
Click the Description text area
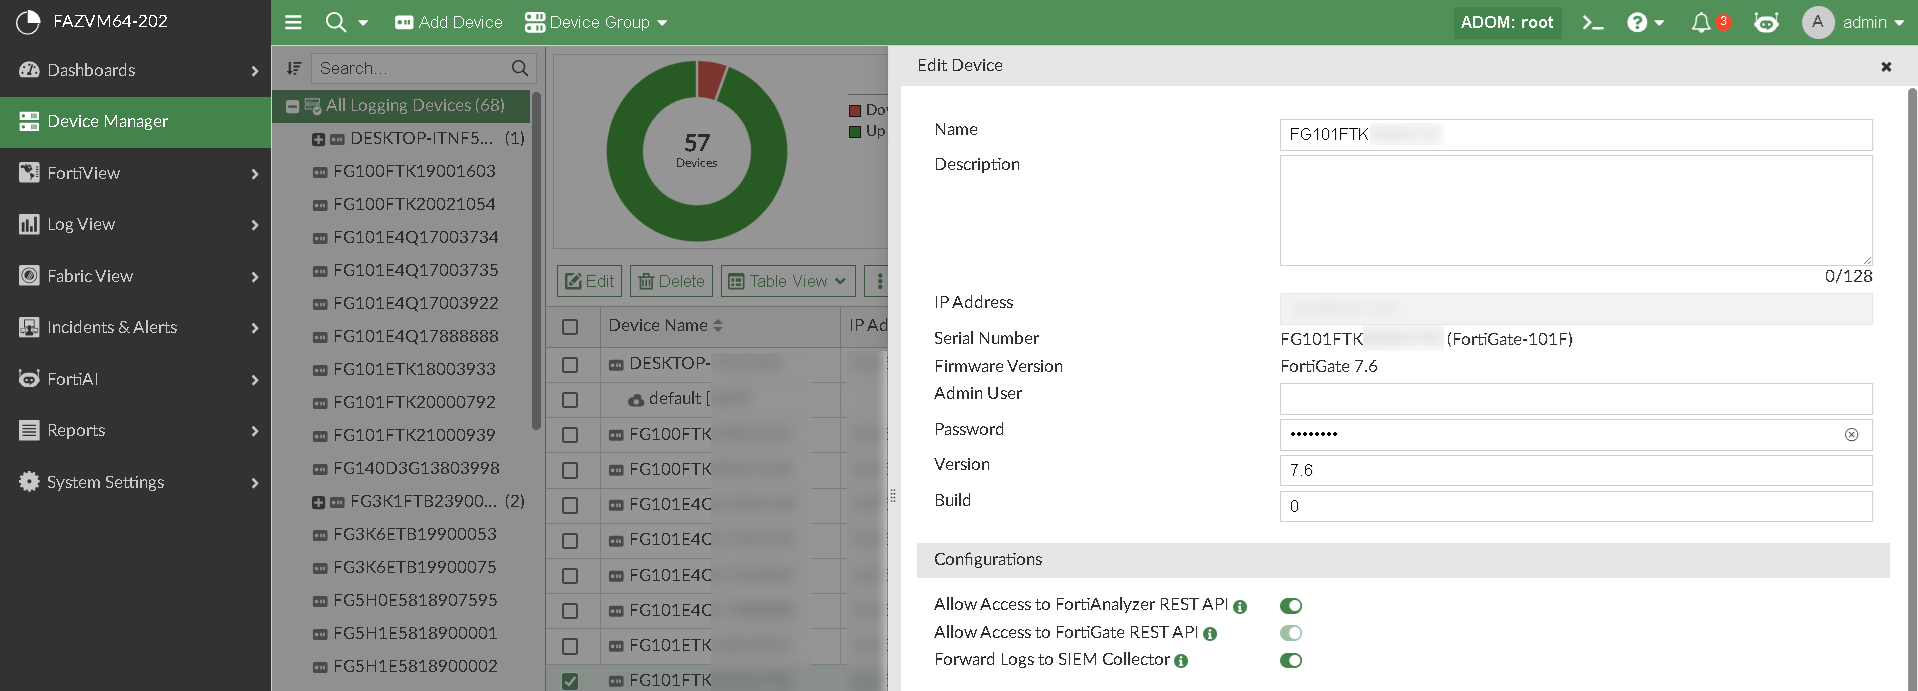tap(1576, 210)
